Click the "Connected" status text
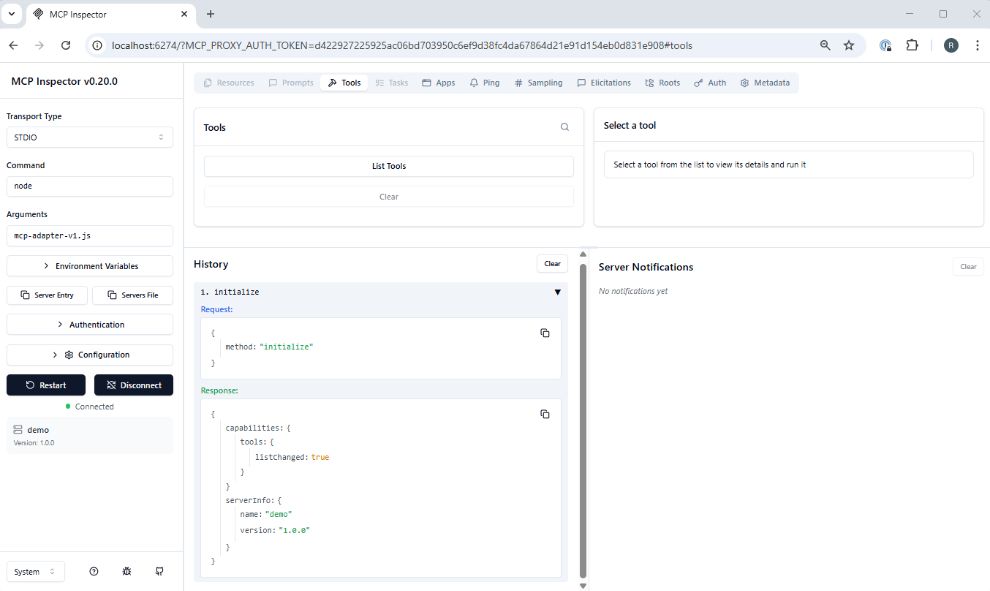Viewport: 990px width, 591px height. 94,407
